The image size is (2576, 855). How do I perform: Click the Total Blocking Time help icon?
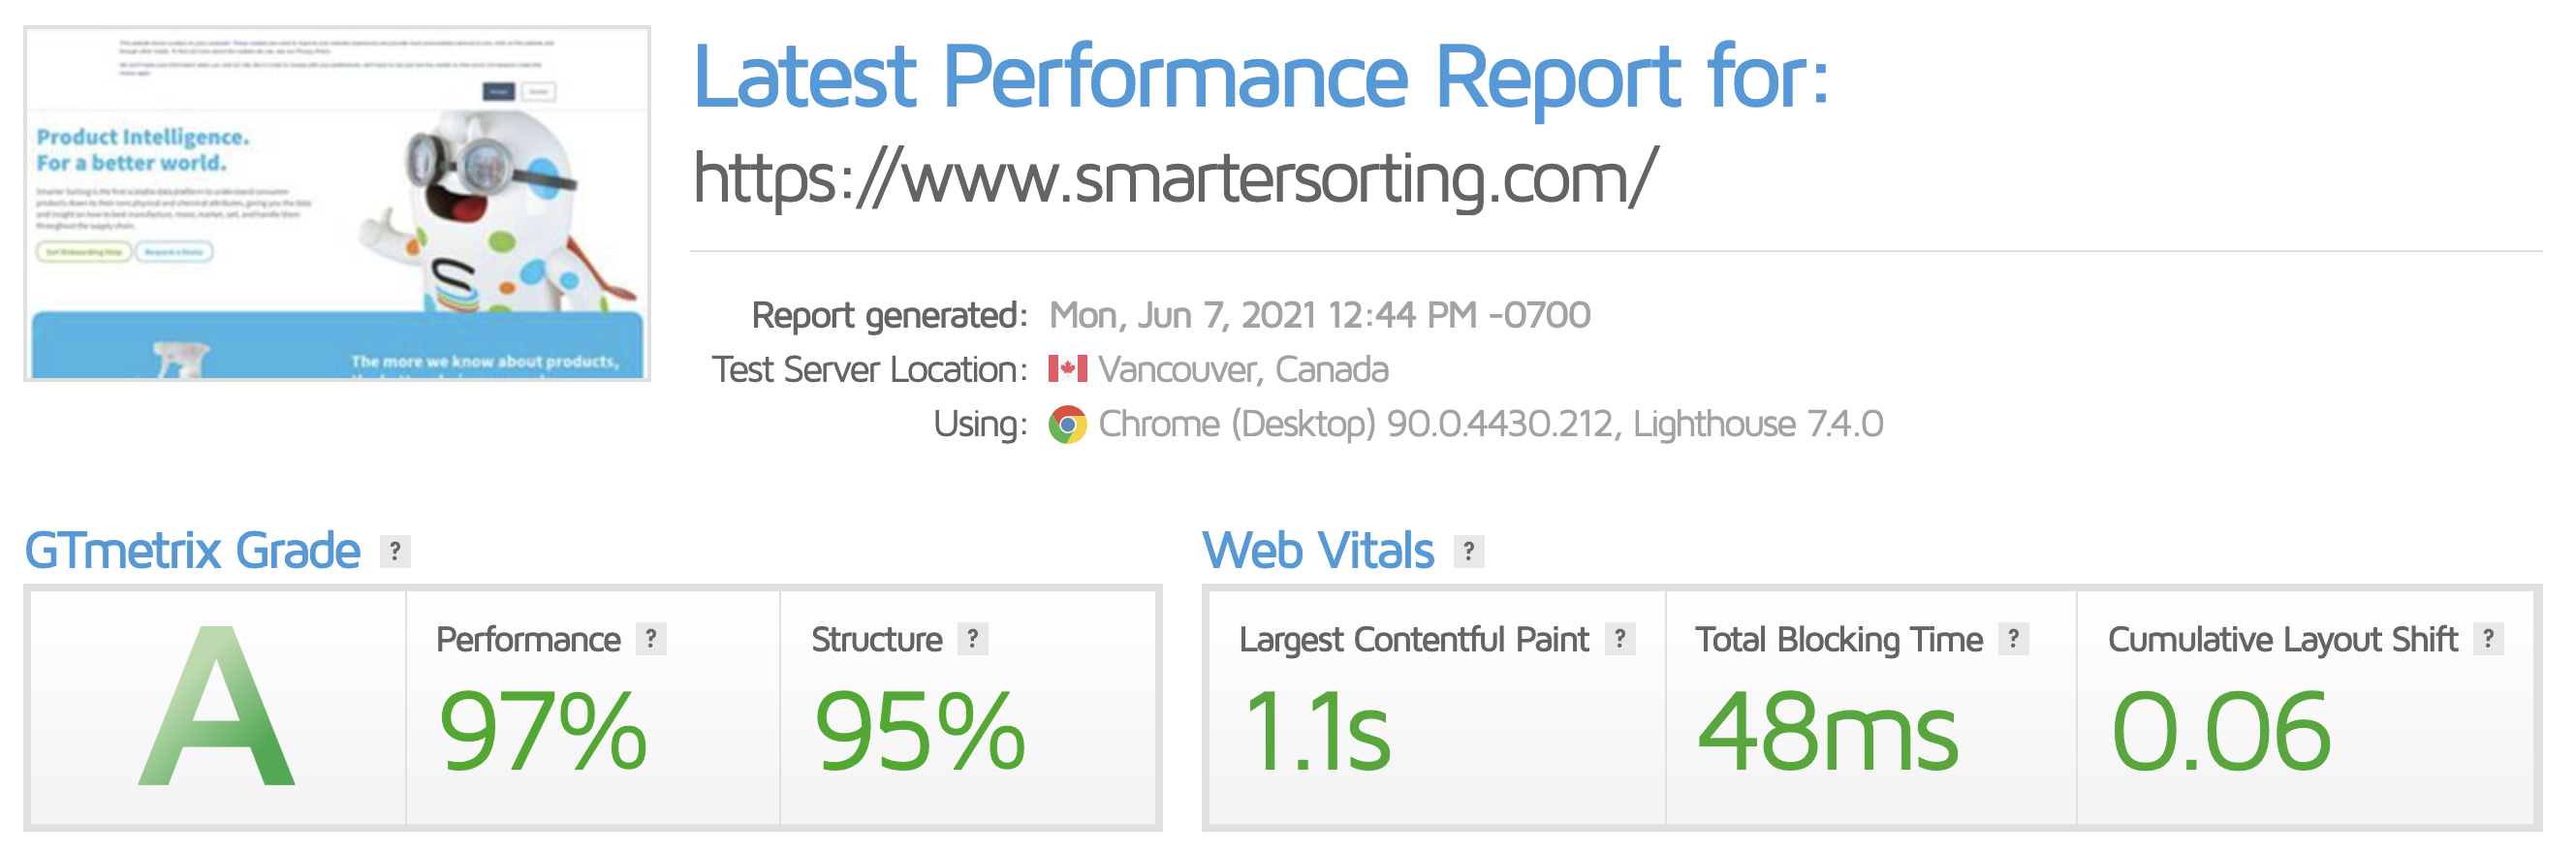(2013, 639)
